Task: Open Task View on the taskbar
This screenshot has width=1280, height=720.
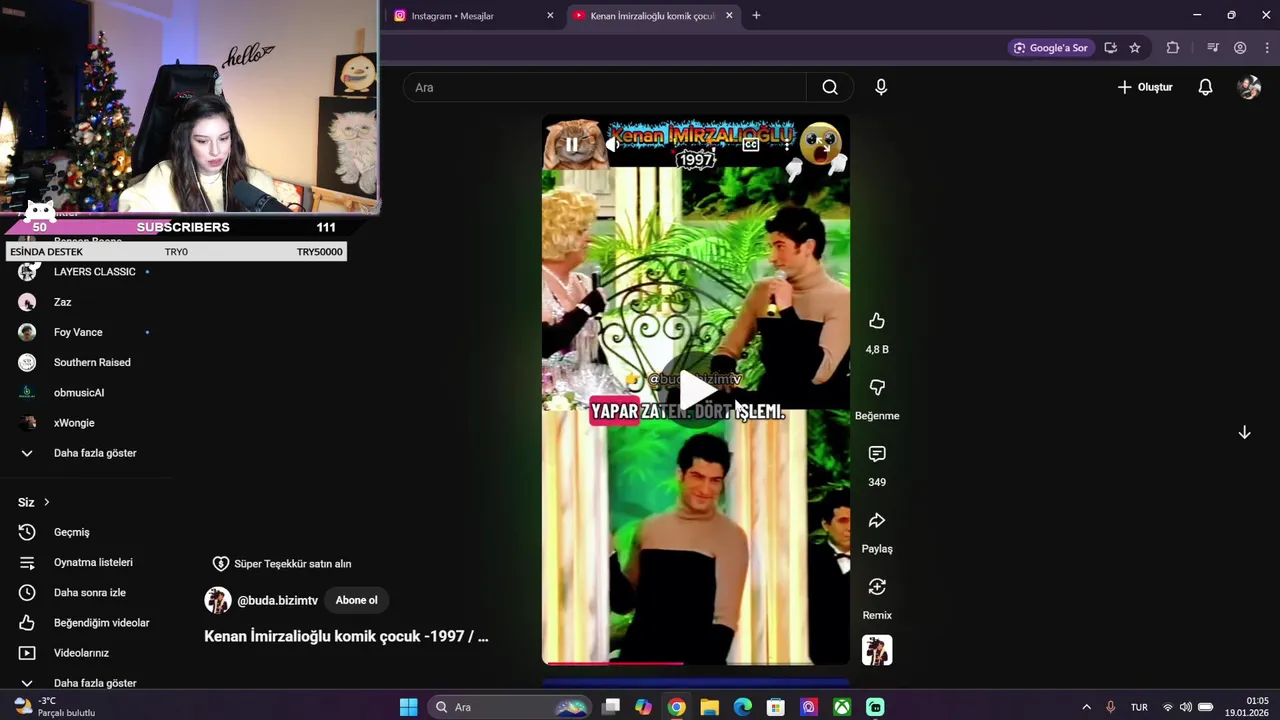Action: (611, 707)
